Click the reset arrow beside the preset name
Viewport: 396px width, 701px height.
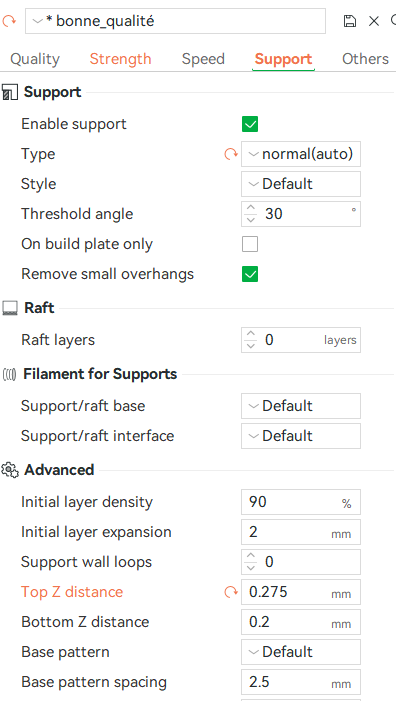coord(9,21)
